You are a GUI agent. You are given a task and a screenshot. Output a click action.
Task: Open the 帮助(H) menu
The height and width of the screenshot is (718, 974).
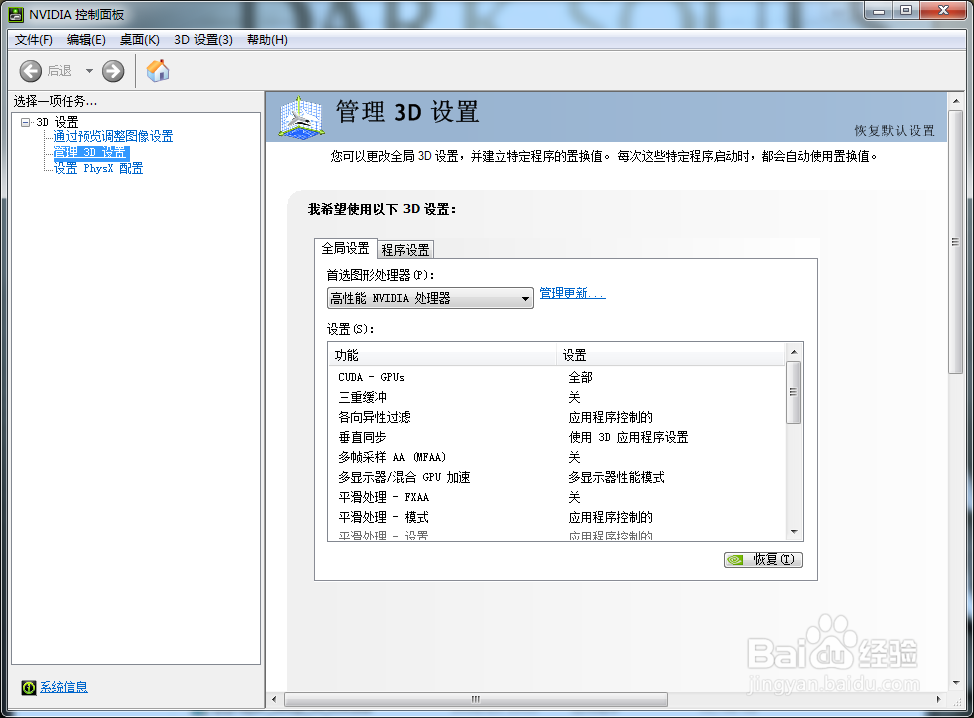(267, 40)
